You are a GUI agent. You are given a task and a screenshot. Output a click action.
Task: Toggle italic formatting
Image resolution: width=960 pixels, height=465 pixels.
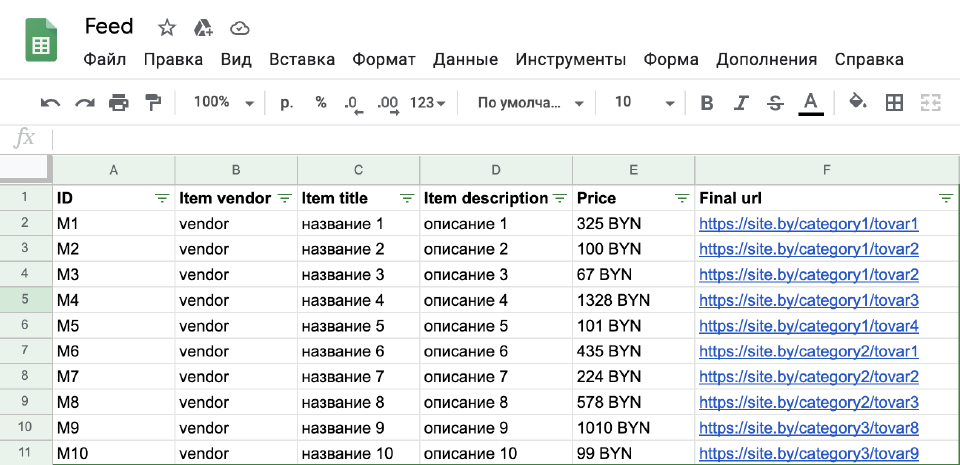[741, 103]
